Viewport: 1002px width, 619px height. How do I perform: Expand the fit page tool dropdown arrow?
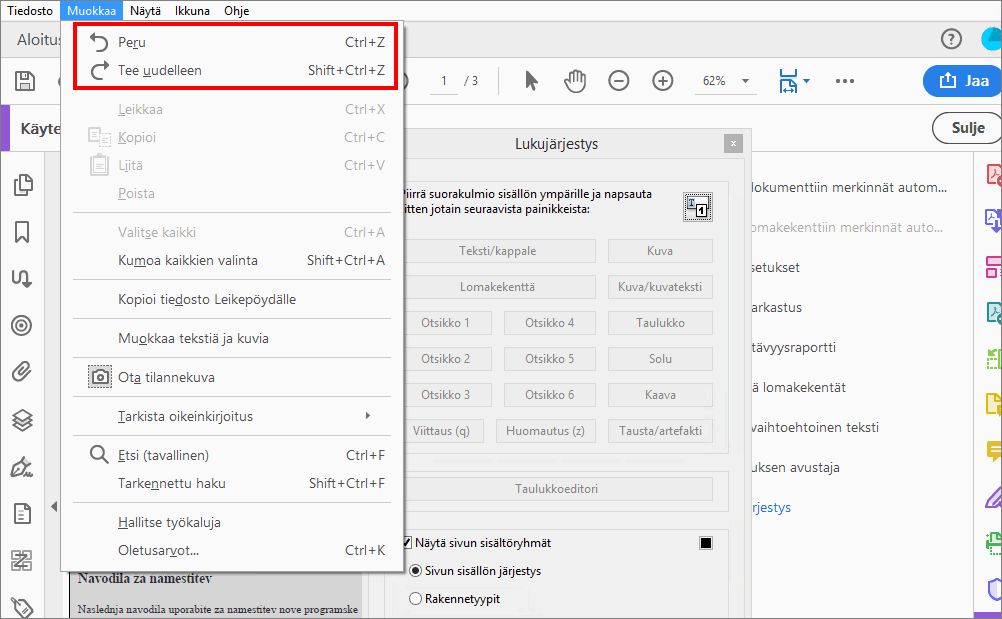[x=806, y=80]
